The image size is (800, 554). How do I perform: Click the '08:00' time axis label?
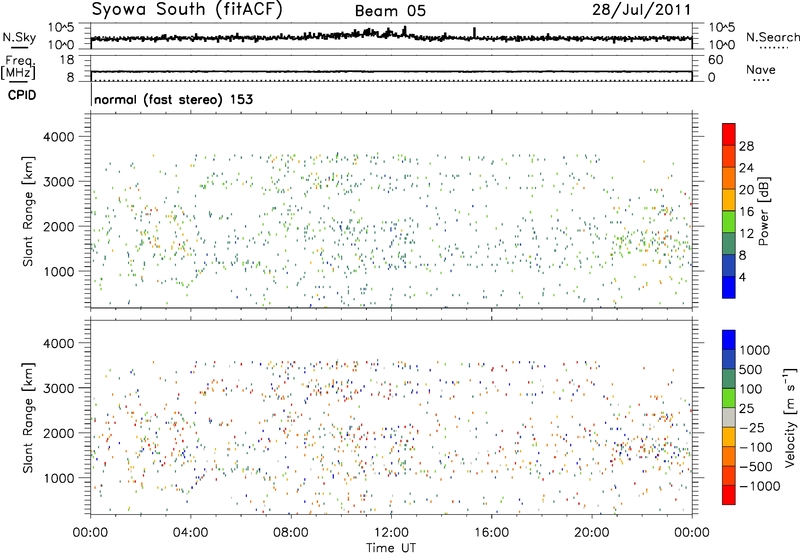(290, 533)
